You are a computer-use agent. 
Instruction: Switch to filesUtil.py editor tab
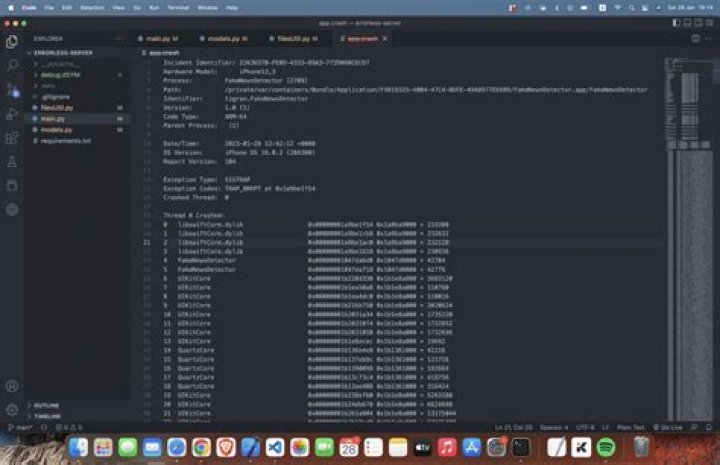294,39
